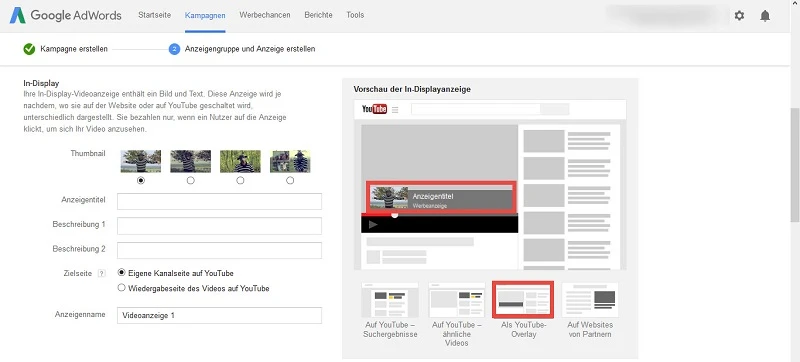Click the Vorschau der In-Displayanzeige heading
This screenshot has height=362, width=800.
point(412,89)
